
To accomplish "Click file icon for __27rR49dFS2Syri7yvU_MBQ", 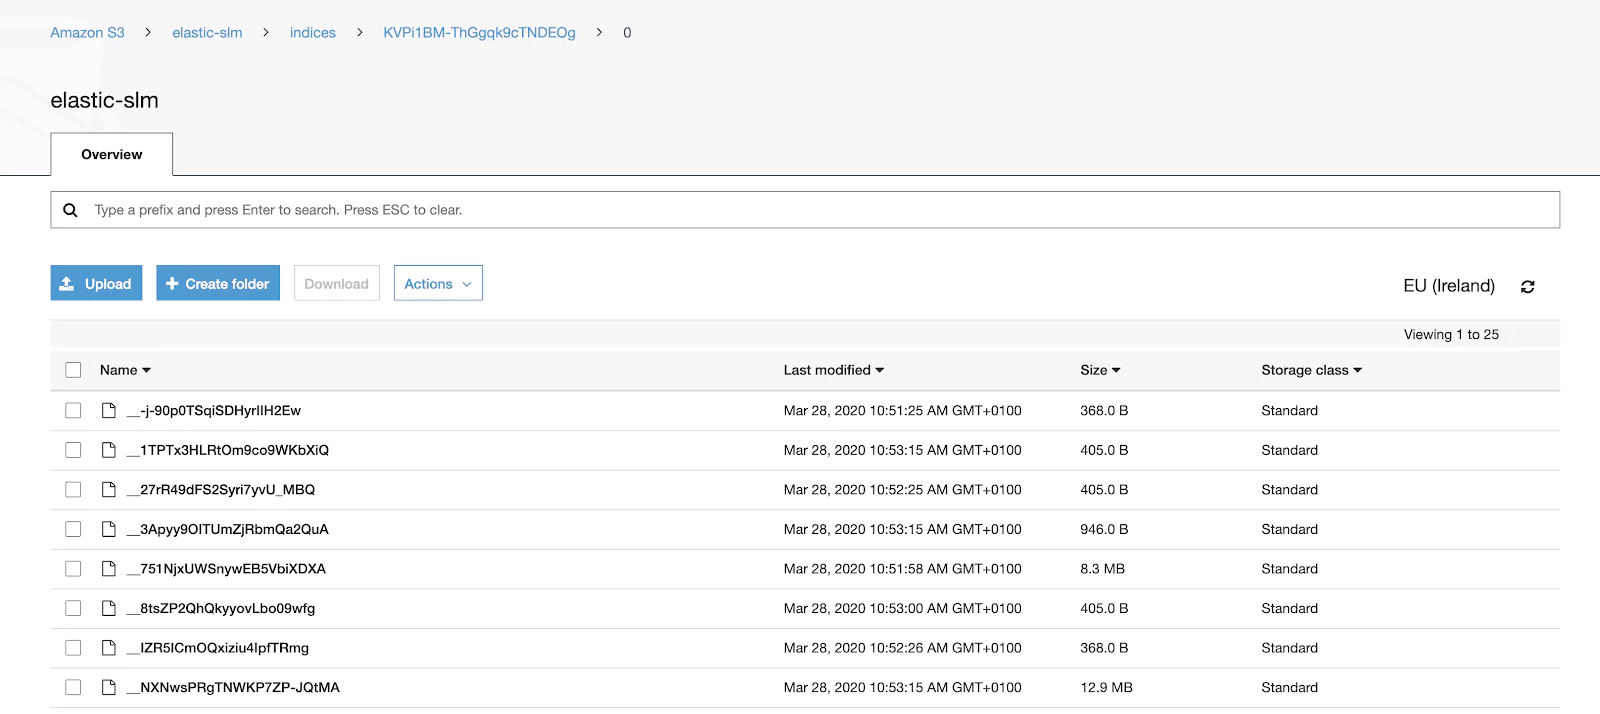I will [x=109, y=489].
